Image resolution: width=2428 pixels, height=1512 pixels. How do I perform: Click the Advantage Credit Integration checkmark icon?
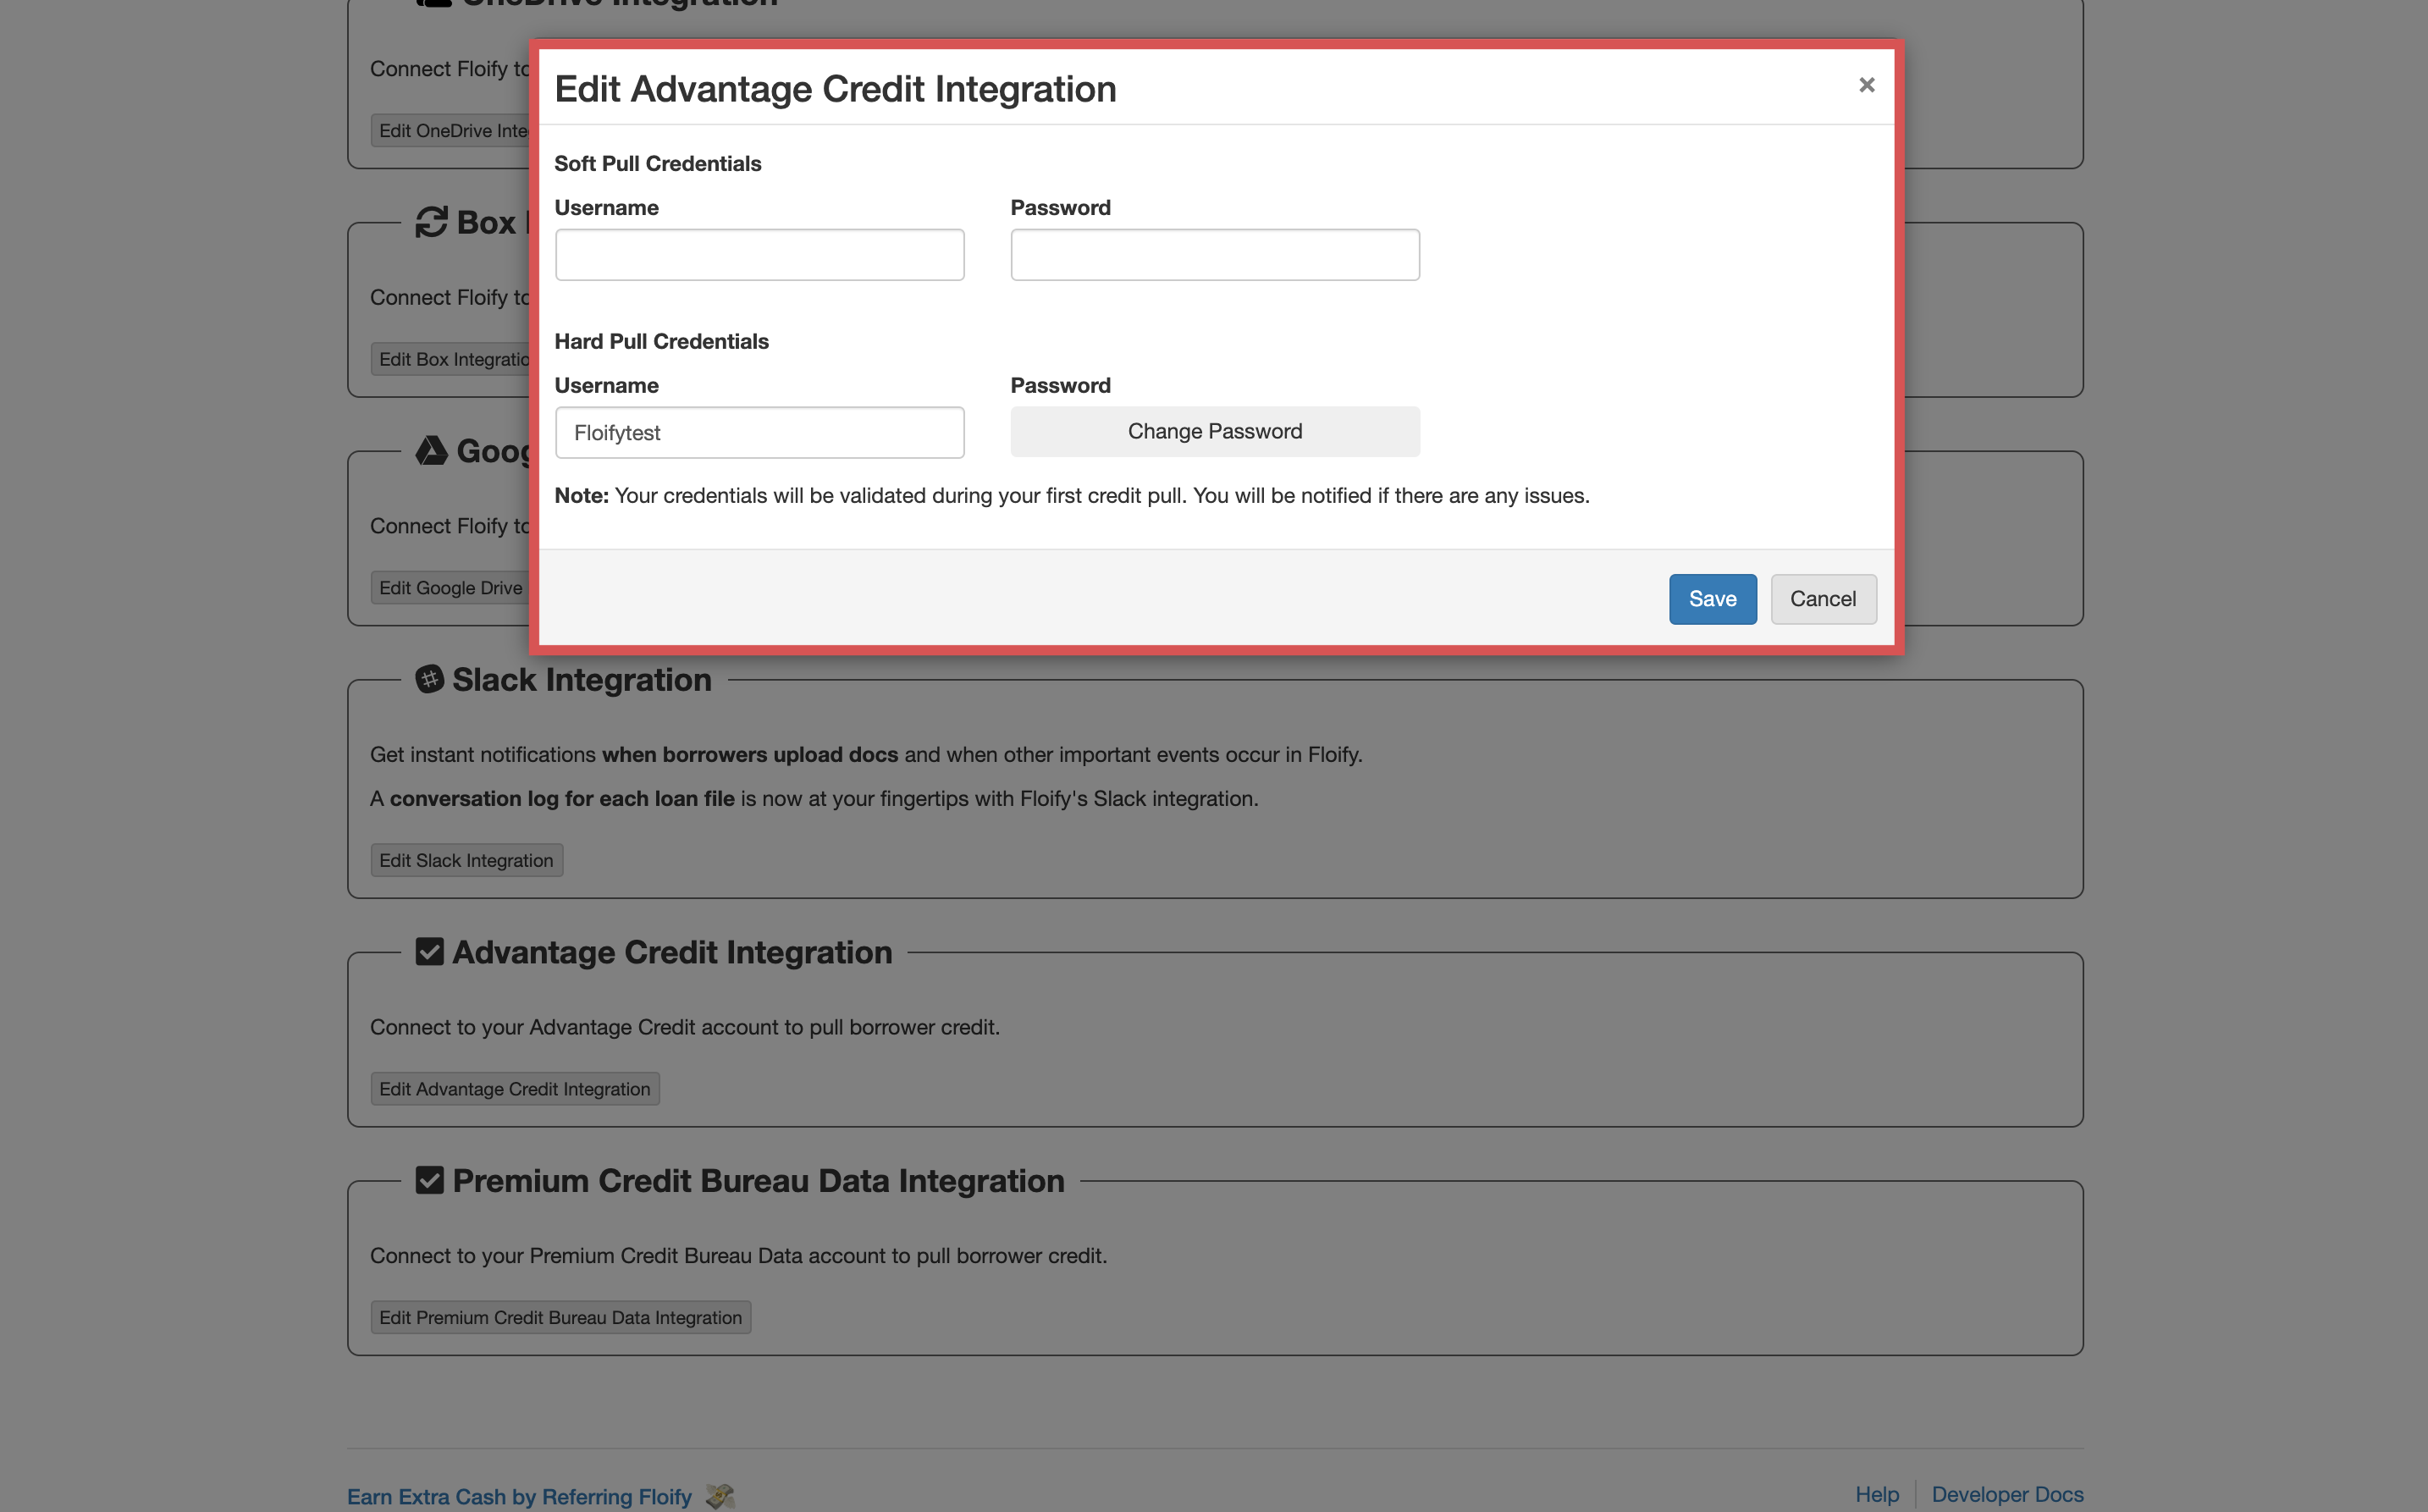429,952
